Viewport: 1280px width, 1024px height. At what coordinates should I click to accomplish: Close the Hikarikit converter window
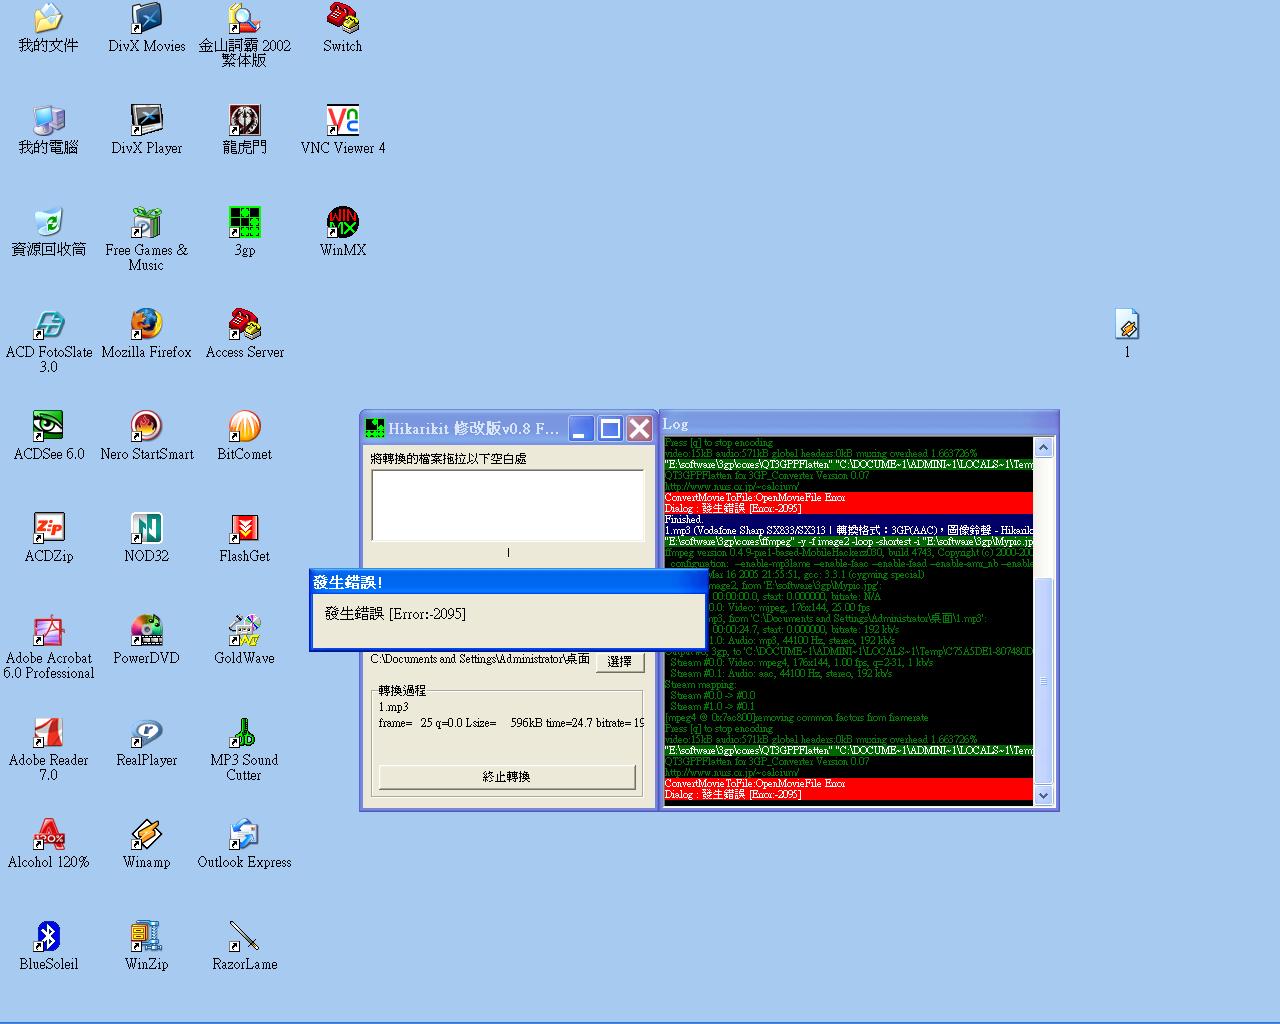coord(639,429)
